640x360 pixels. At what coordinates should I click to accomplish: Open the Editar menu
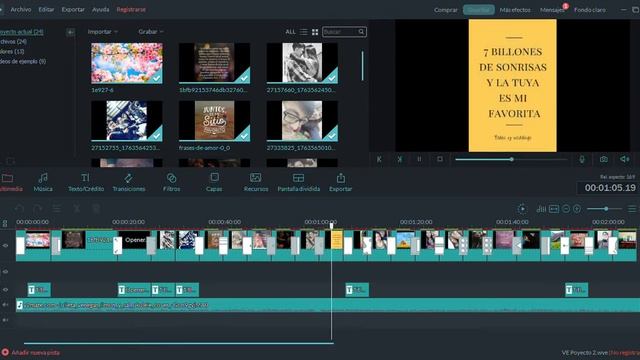pyautogui.click(x=46, y=9)
